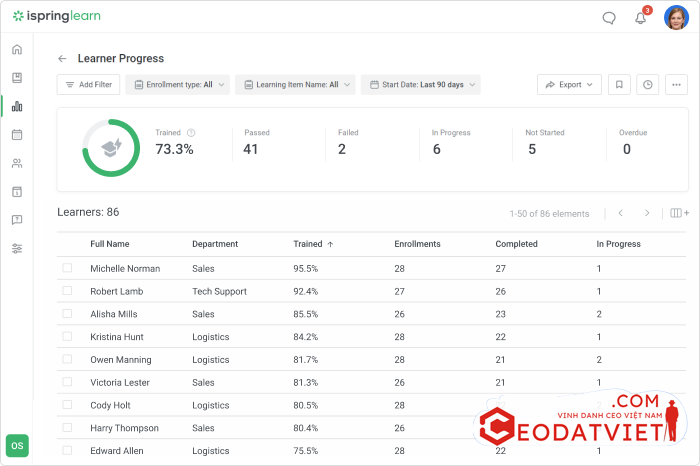Open learner Edward Allen

coord(117,451)
